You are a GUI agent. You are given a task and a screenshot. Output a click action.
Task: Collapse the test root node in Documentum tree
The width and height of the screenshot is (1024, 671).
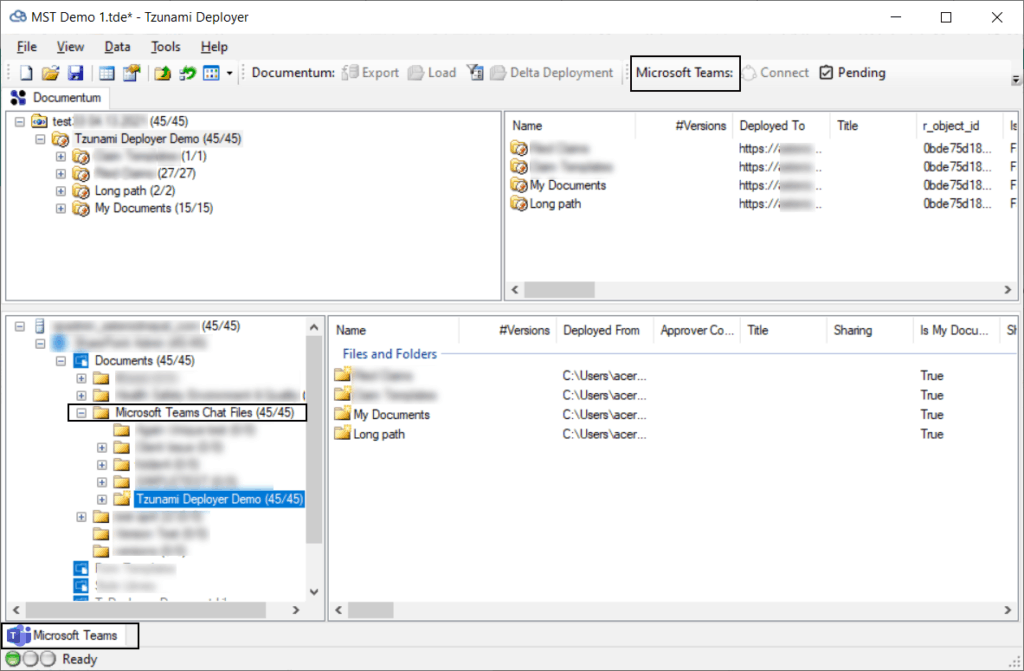20,122
